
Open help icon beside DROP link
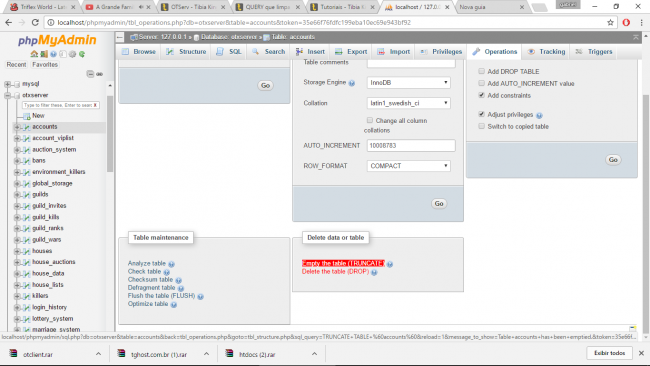point(374,272)
